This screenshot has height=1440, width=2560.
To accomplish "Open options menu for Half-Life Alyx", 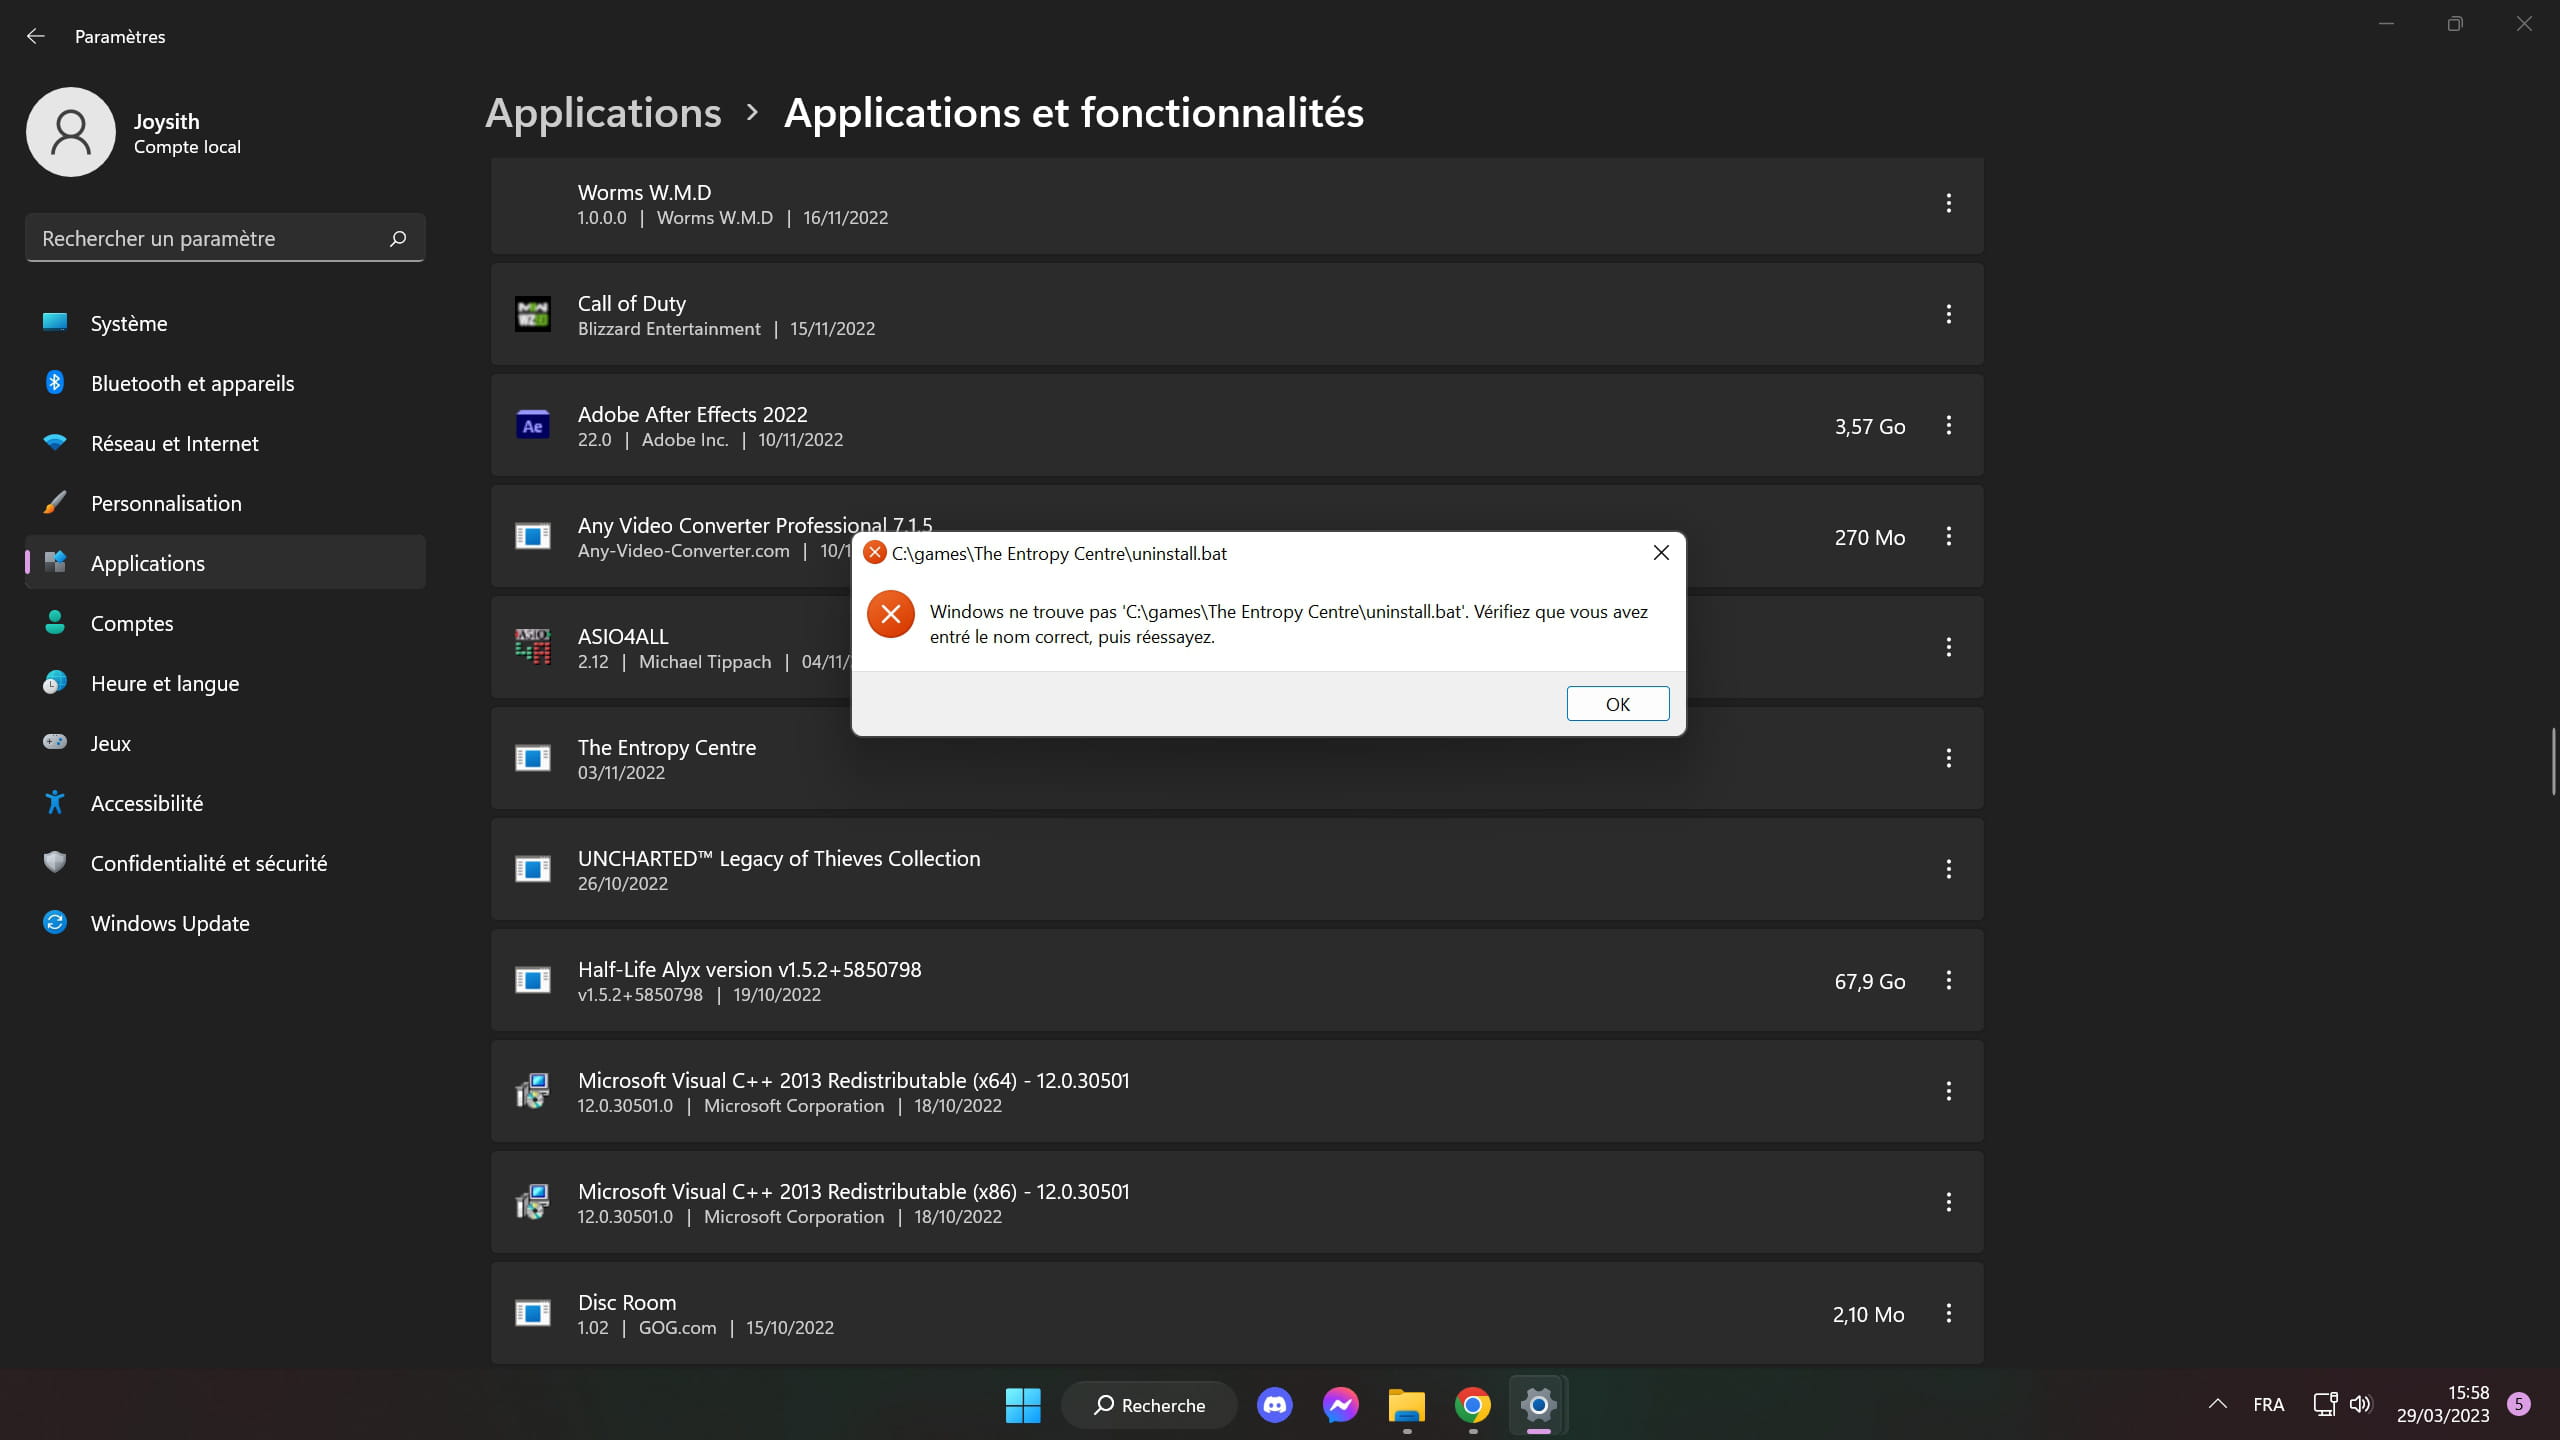I will (1948, 980).
